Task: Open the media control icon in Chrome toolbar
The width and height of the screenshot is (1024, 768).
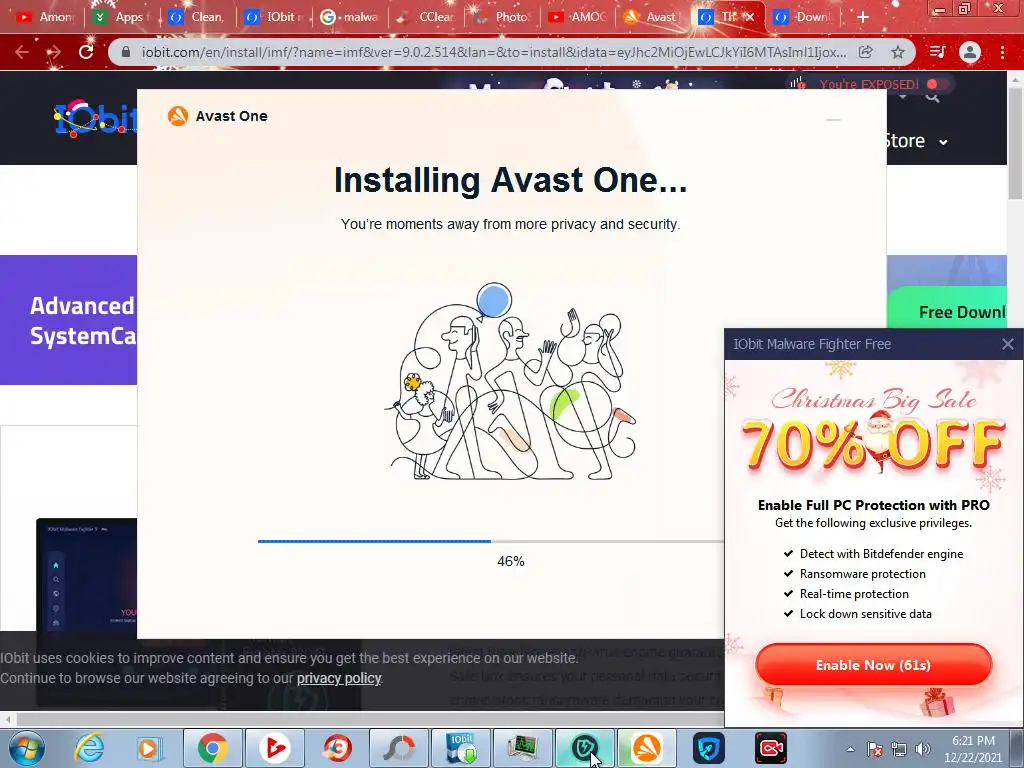Action: tap(937, 52)
